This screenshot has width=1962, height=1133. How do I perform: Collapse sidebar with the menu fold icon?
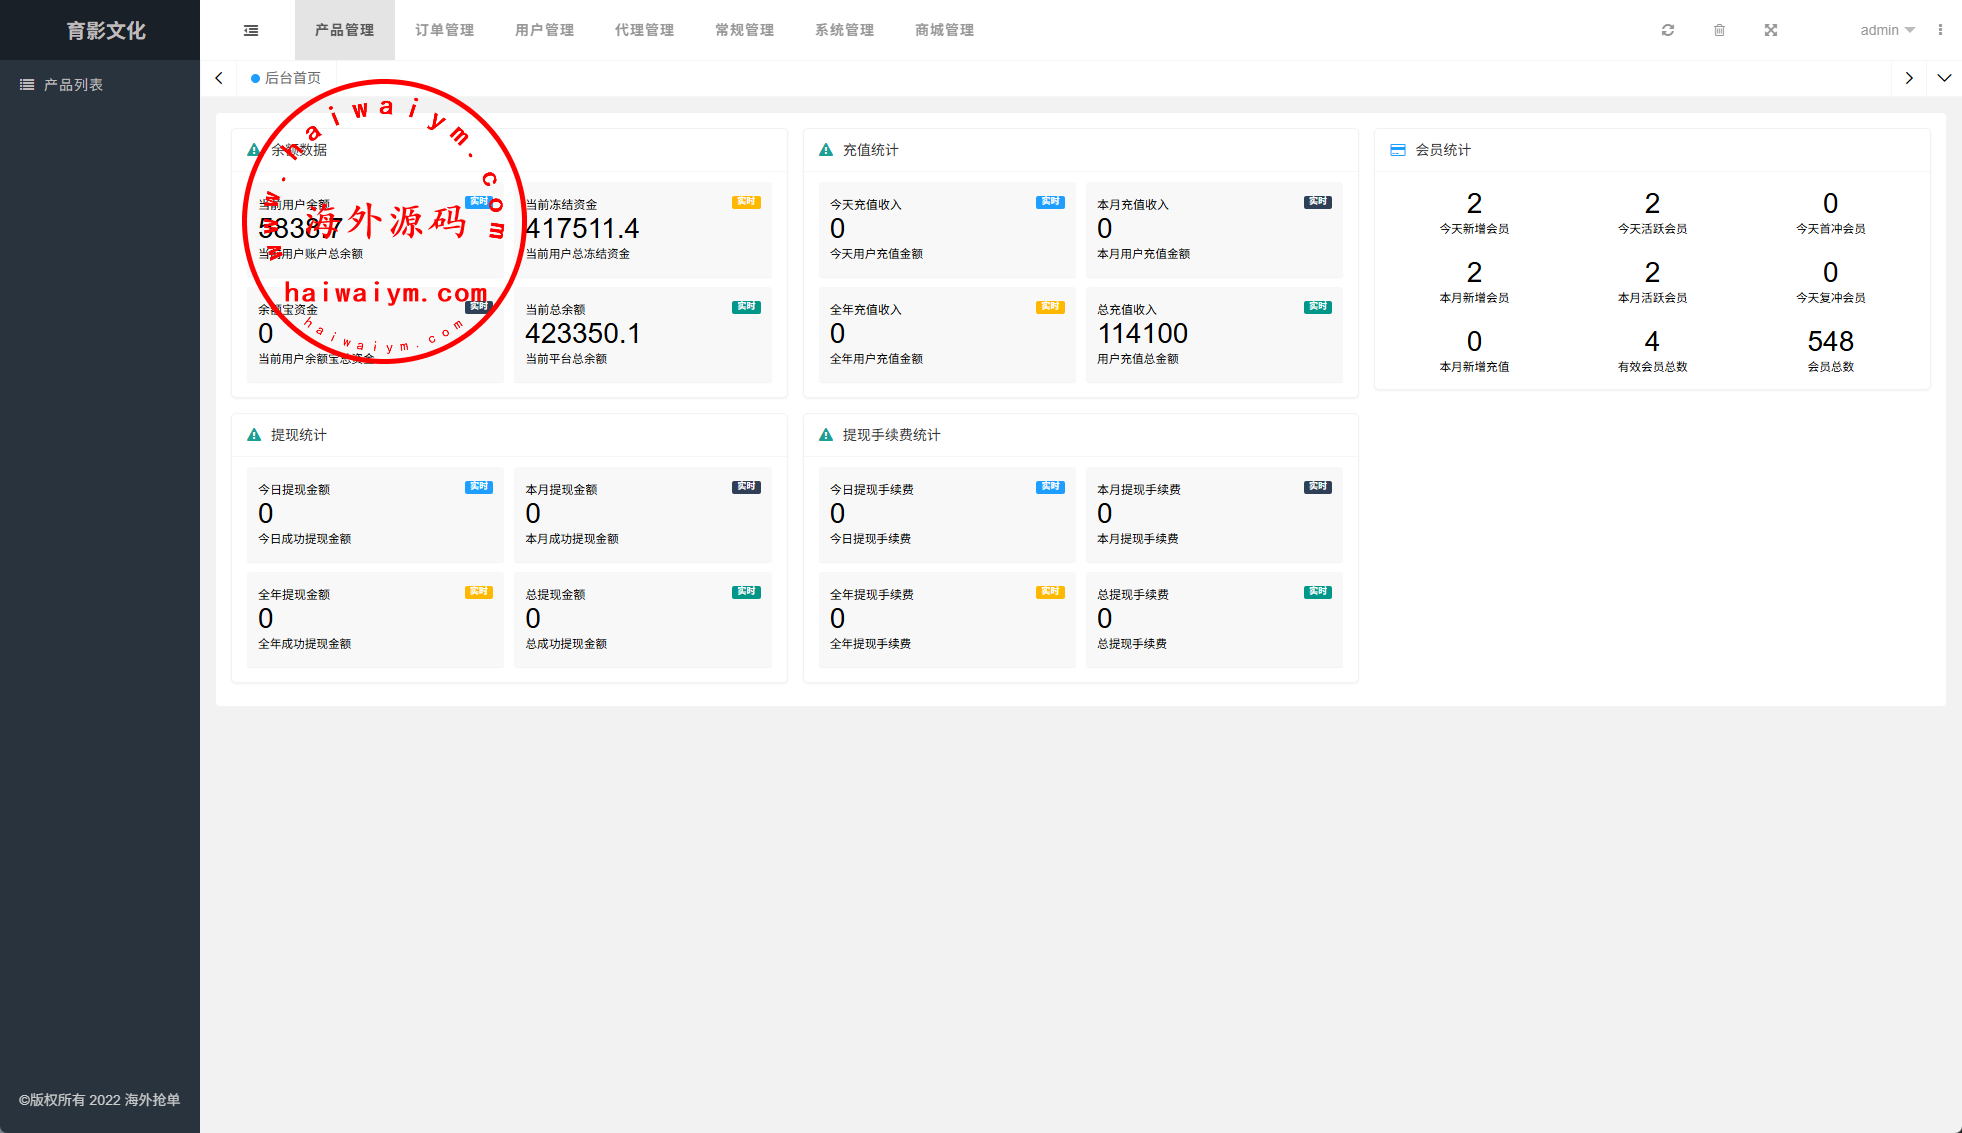tap(251, 30)
